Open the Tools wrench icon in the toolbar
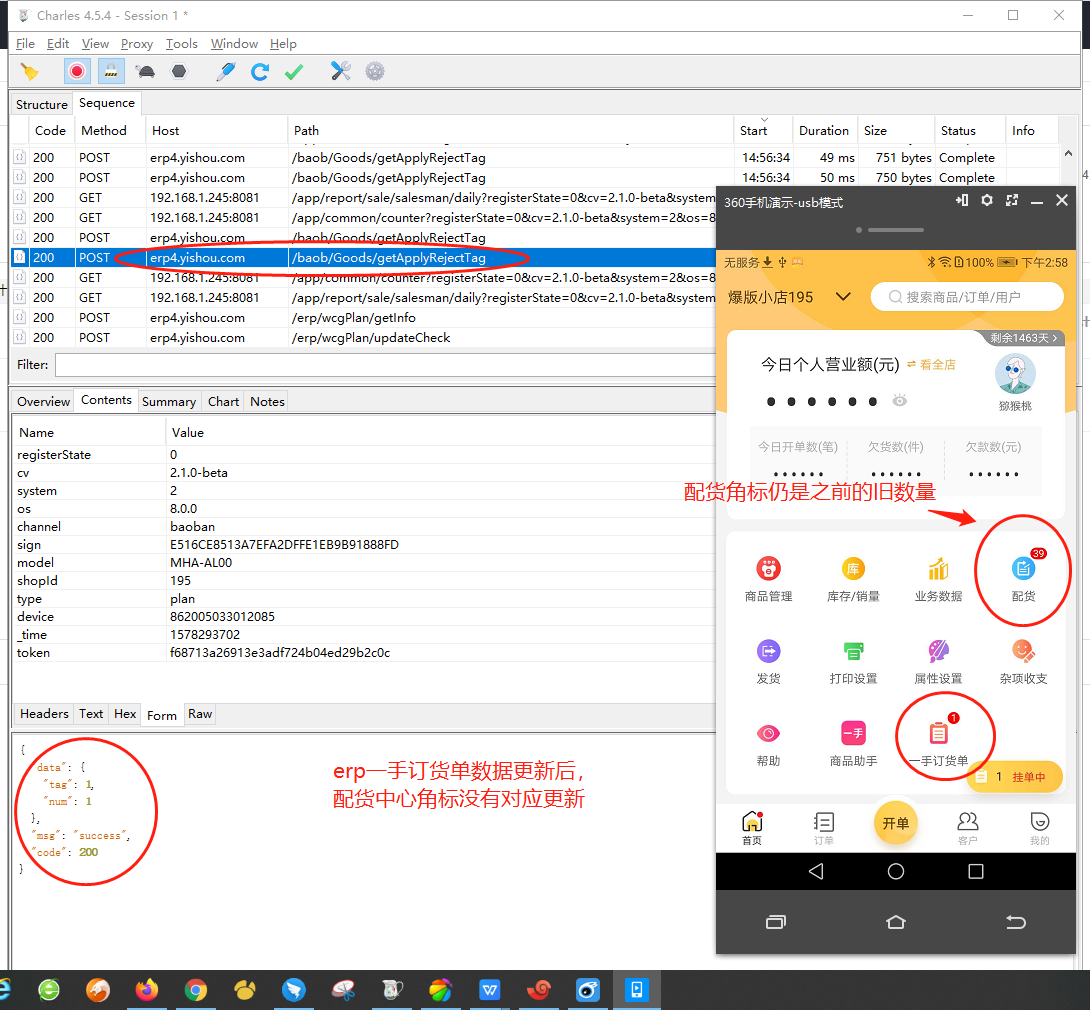1090x1010 pixels. pyautogui.click(x=341, y=71)
